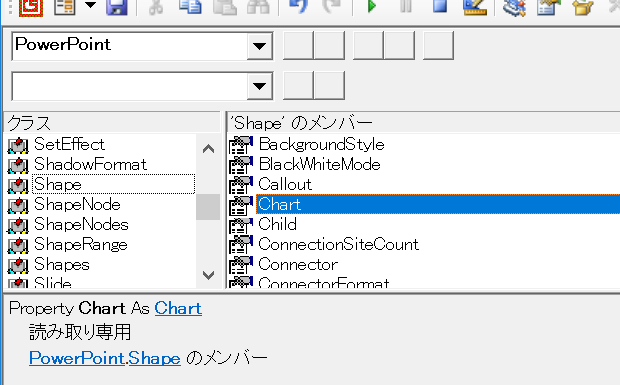This screenshot has width=620, height=385.
Task: Click the 'Shape' のメンバー list header
Action: coord(424,123)
